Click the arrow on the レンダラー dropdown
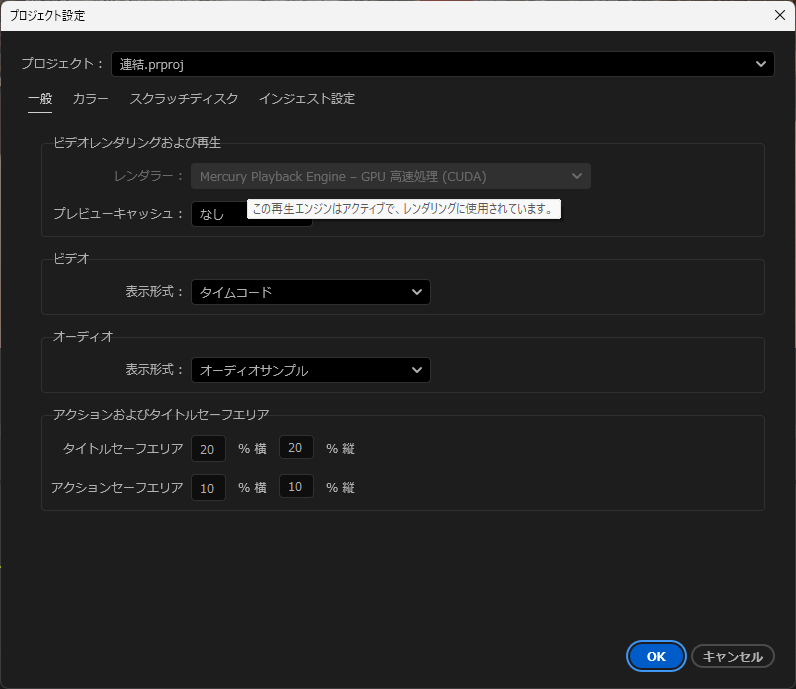Viewport: 796px width, 689px height. [577, 177]
